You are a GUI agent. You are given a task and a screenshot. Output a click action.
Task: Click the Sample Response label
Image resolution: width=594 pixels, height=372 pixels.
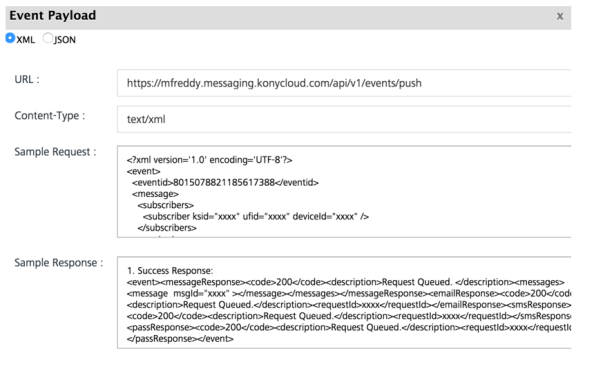[x=59, y=263]
